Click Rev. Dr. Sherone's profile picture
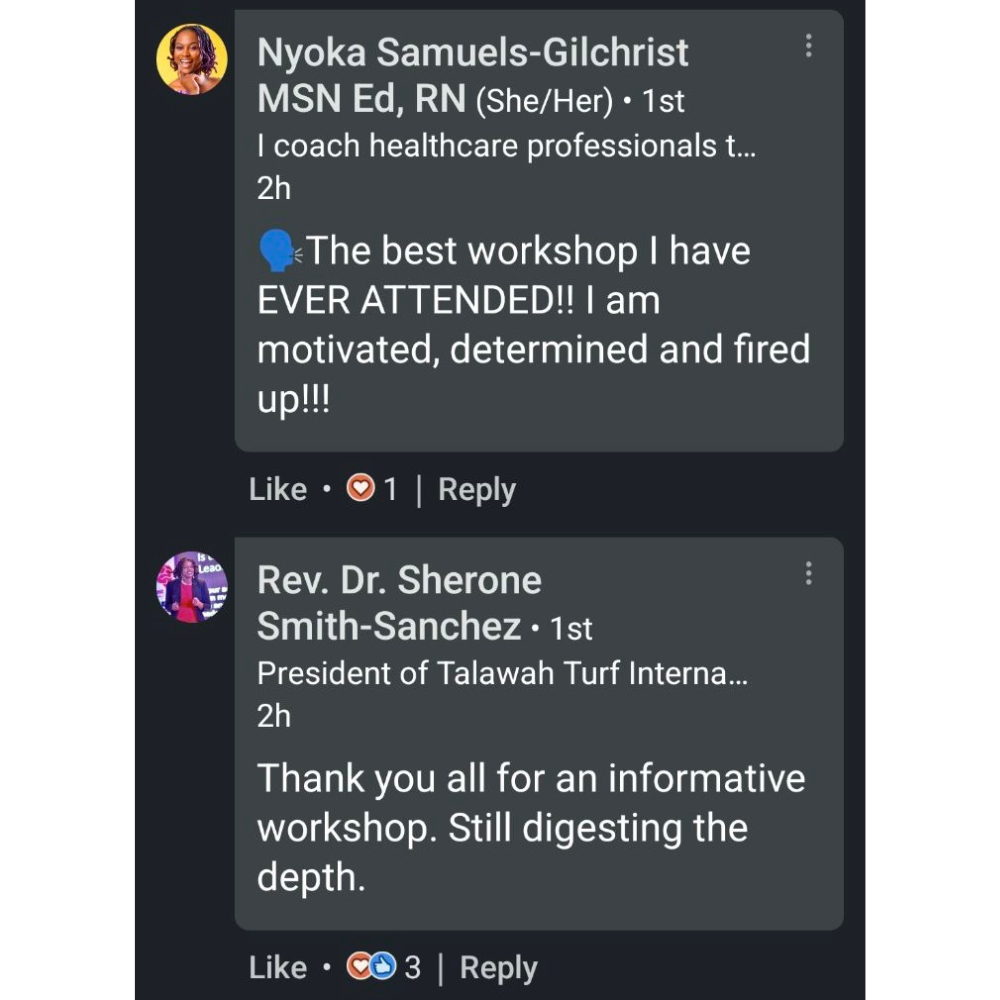This screenshot has height=1000, width=1000. pyautogui.click(x=192, y=587)
